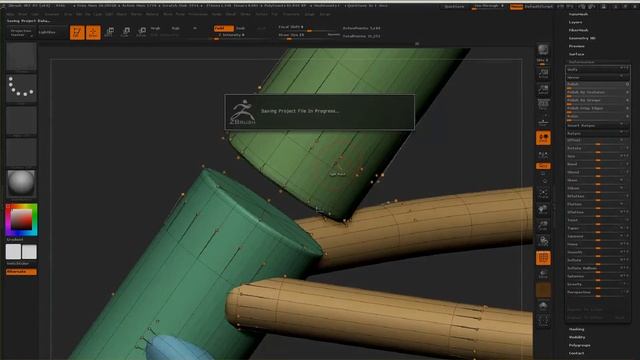Click the QuickSave button
This screenshot has height=360, width=640.
(x=454, y=7)
